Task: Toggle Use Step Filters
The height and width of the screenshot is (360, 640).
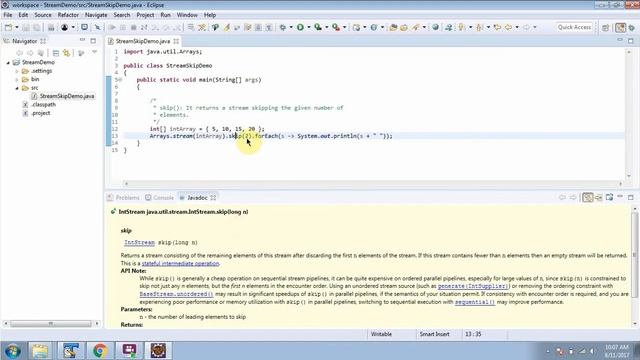Action: tap(202, 27)
